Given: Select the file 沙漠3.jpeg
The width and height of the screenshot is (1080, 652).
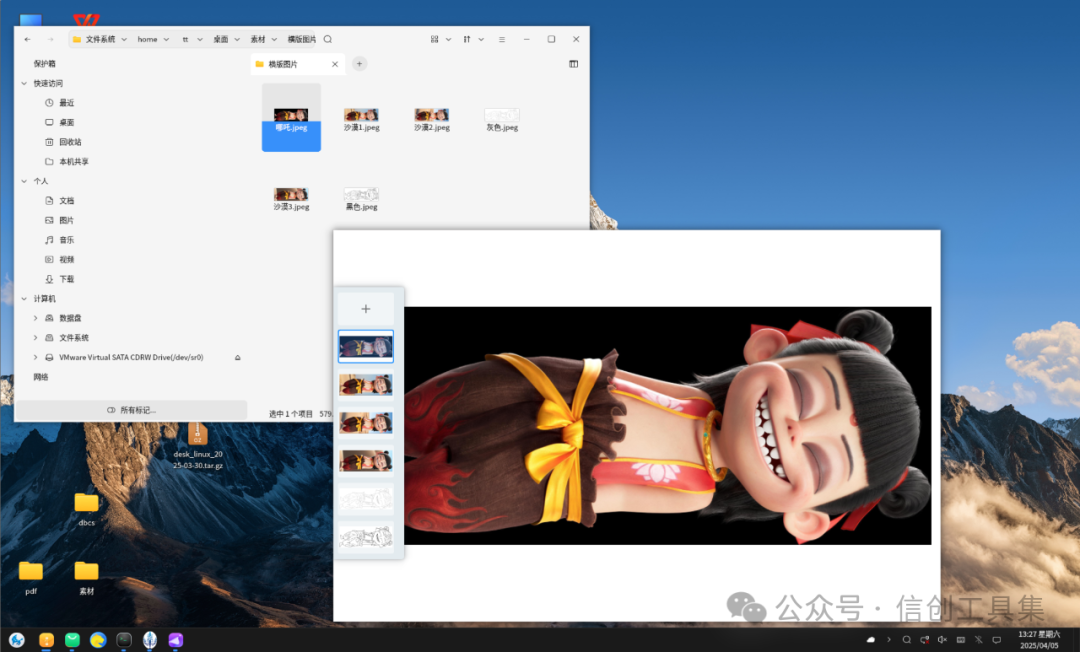Looking at the screenshot, I should (291, 199).
